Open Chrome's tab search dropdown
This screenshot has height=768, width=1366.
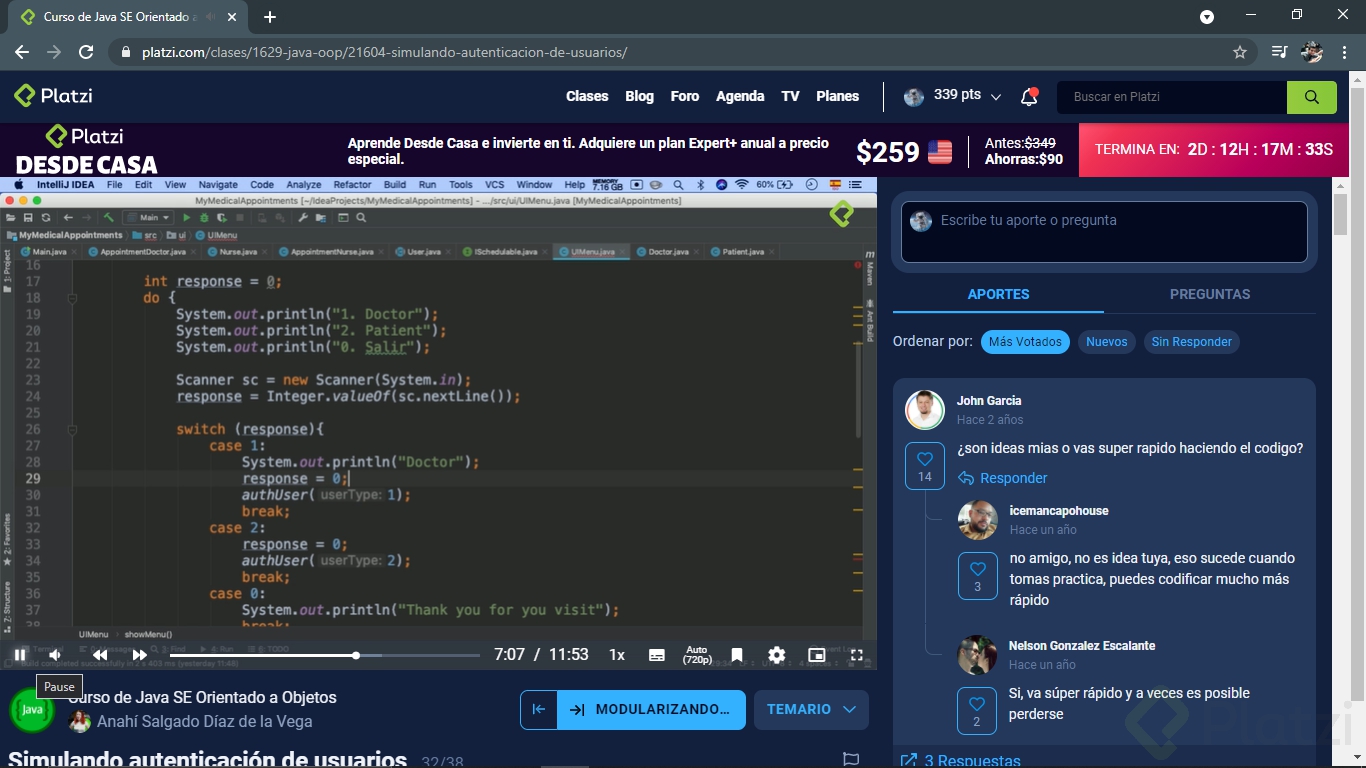pyautogui.click(x=1207, y=17)
